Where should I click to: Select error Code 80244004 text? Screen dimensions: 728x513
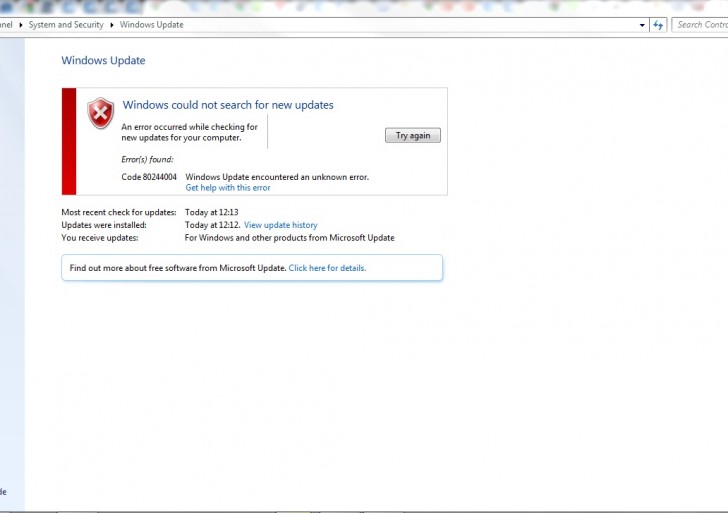tap(149, 177)
